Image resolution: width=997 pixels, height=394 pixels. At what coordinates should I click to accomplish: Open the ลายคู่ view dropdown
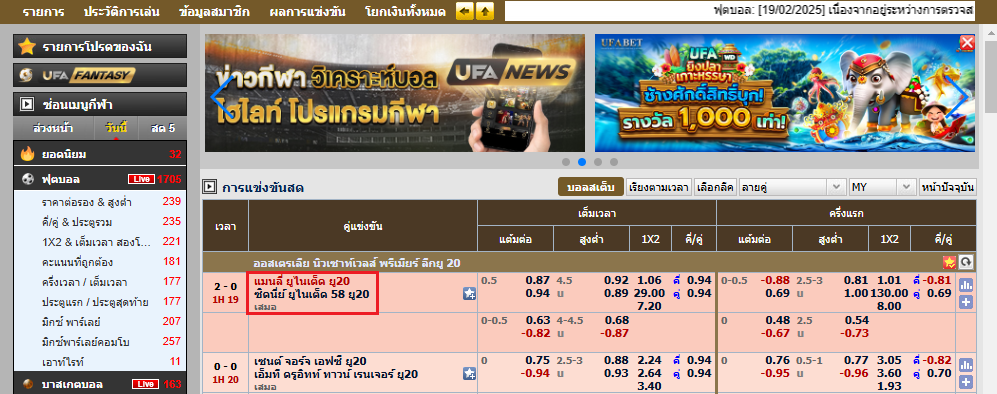point(792,187)
